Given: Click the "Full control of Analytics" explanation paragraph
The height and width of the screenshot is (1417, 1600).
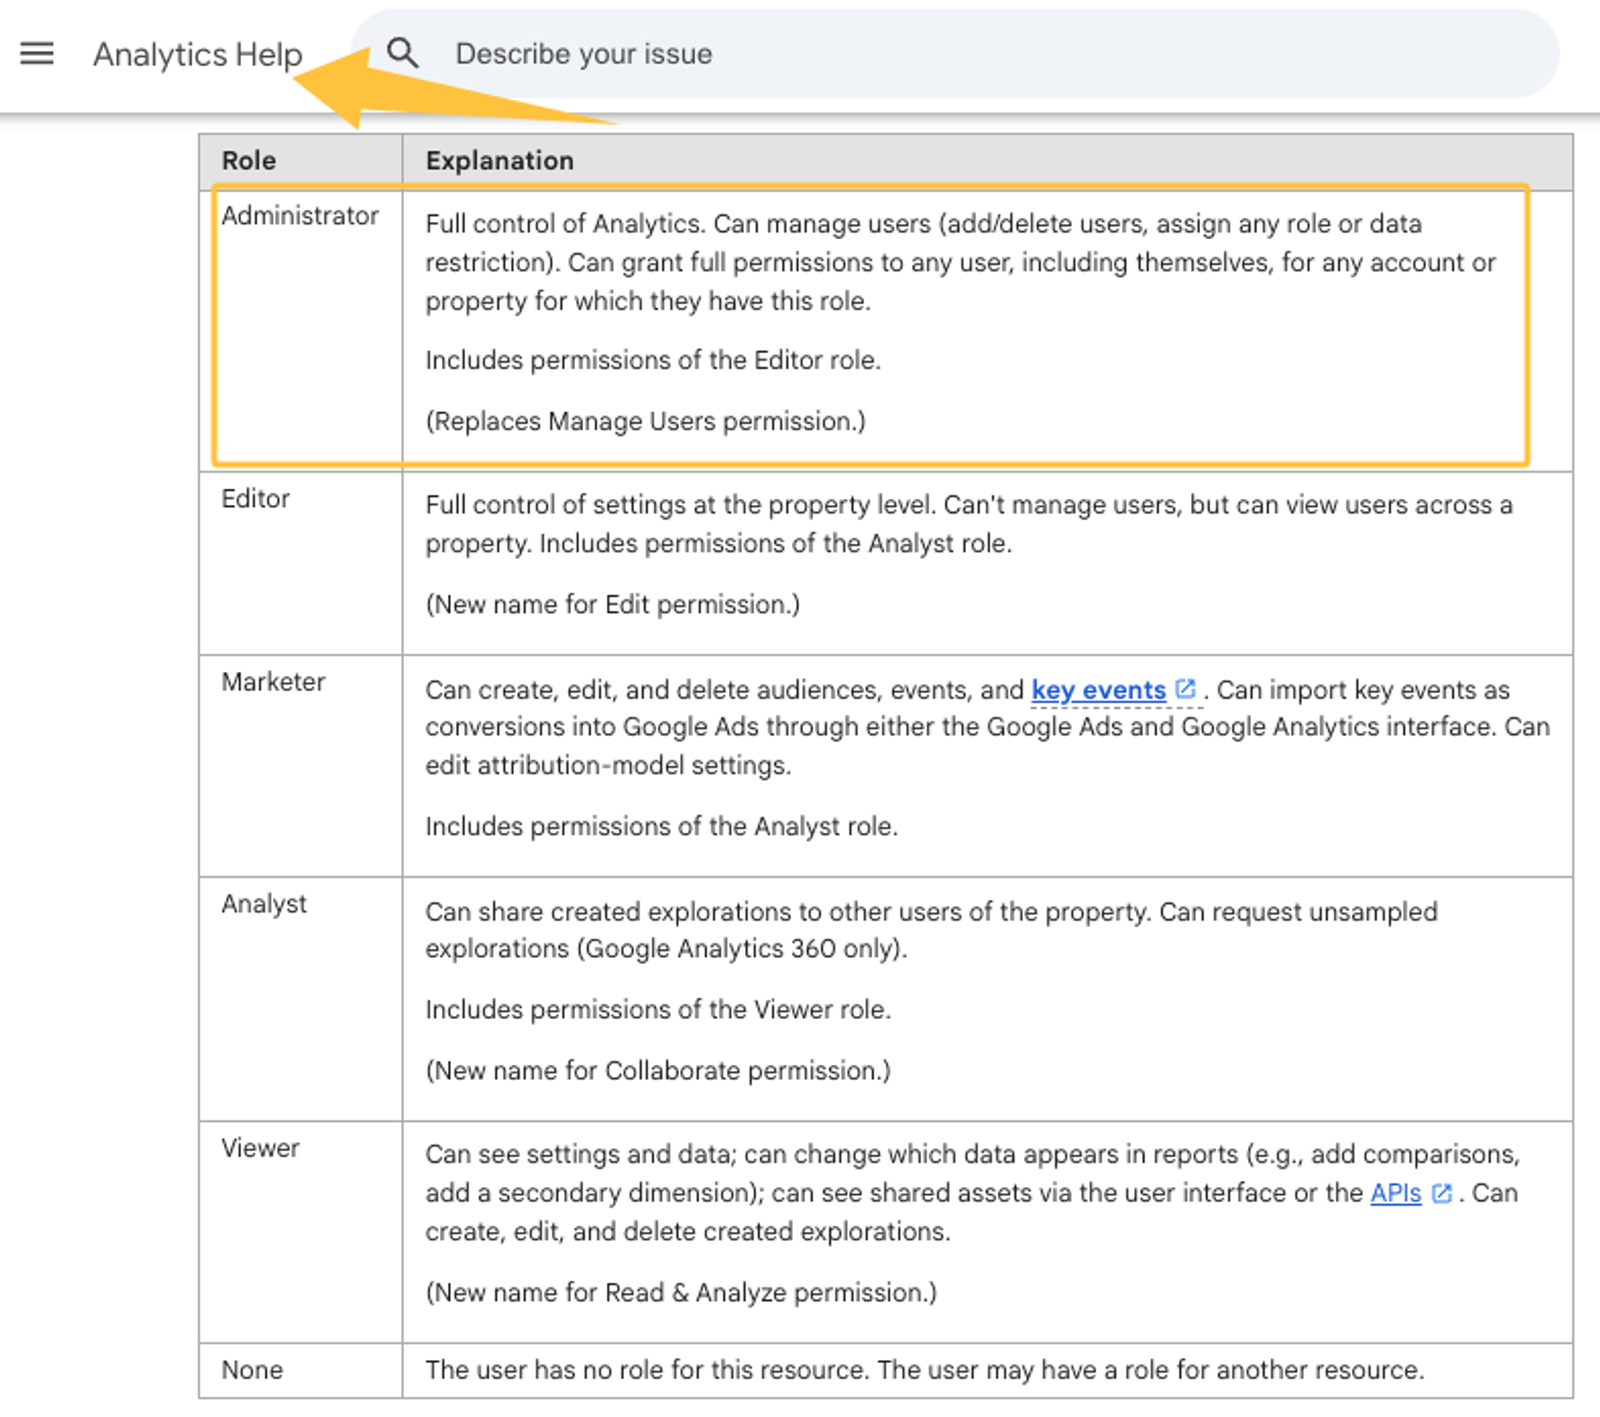Looking at the screenshot, I should (960, 262).
